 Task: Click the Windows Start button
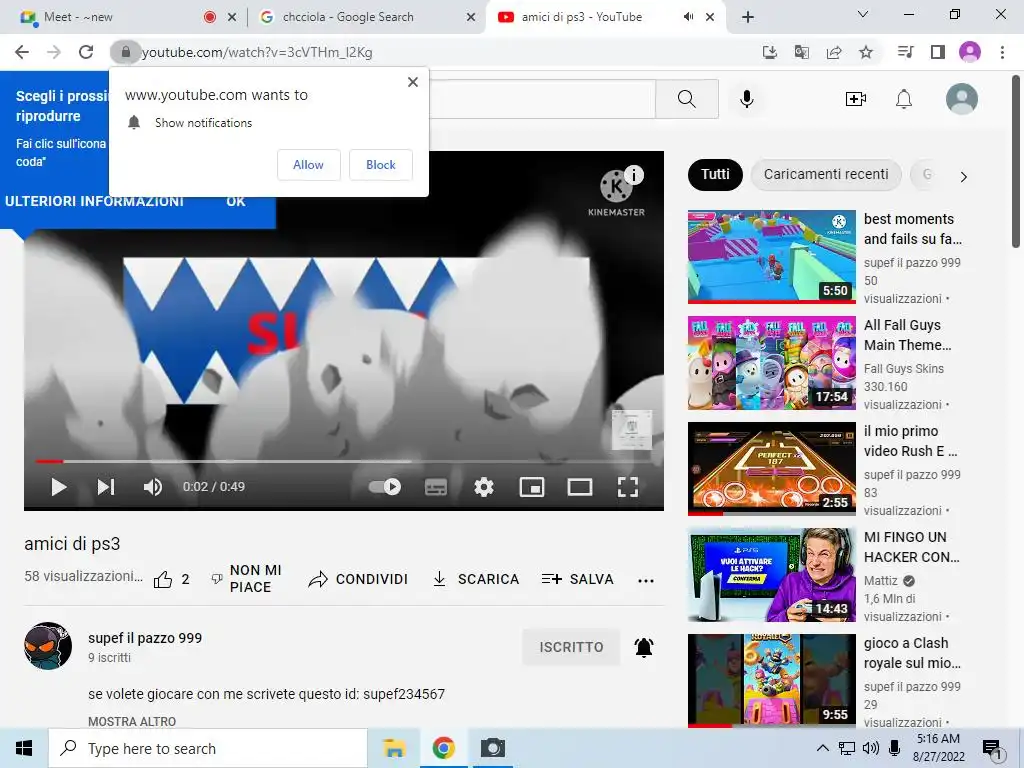click(24, 748)
